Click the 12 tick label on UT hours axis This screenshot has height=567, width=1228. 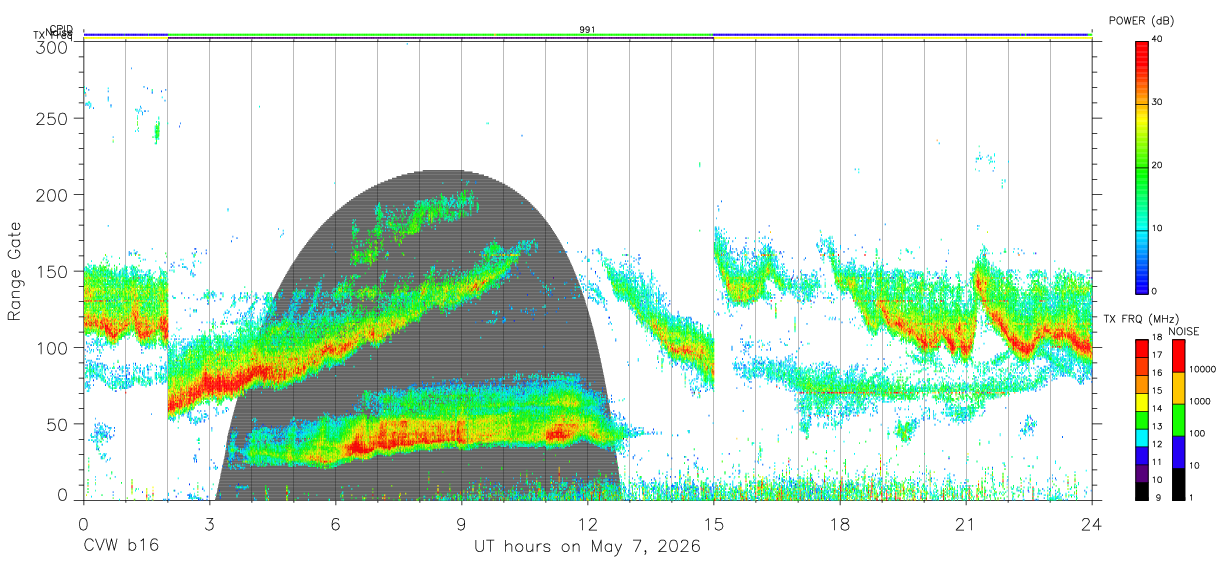tap(588, 523)
